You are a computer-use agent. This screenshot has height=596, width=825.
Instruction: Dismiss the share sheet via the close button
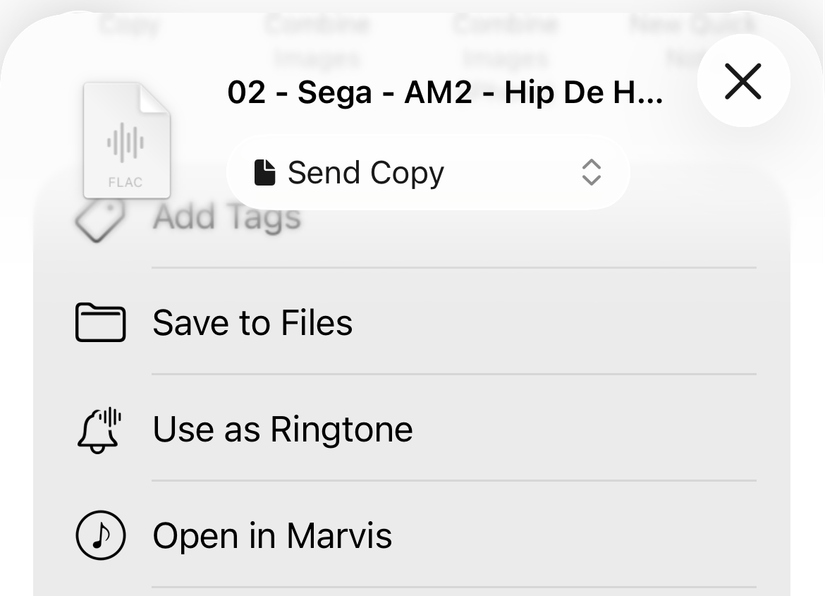click(x=743, y=82)
